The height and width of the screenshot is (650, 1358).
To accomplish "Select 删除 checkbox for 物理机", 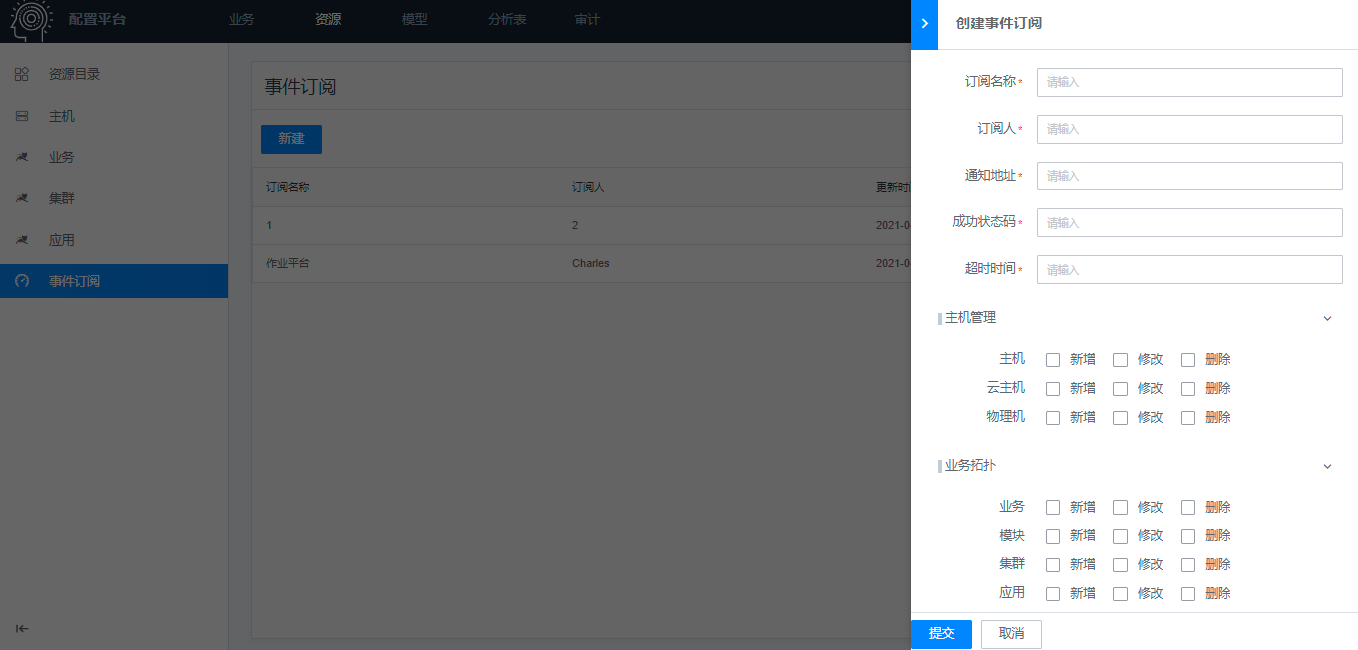I will pos(1188,418).
